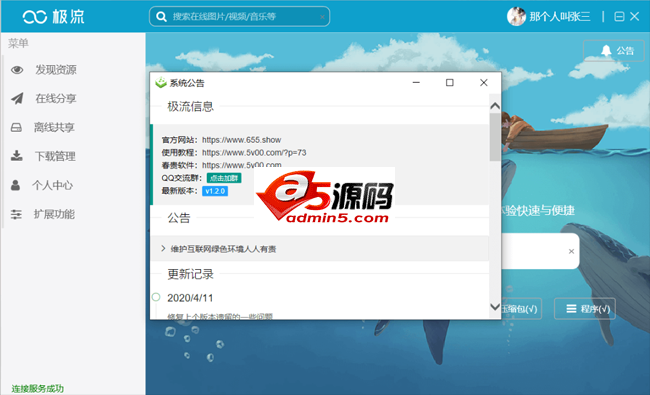Minimize the 极流 main window
This screenshot has height=395, width=650.
pyautogui.click(x=619, y=17)
